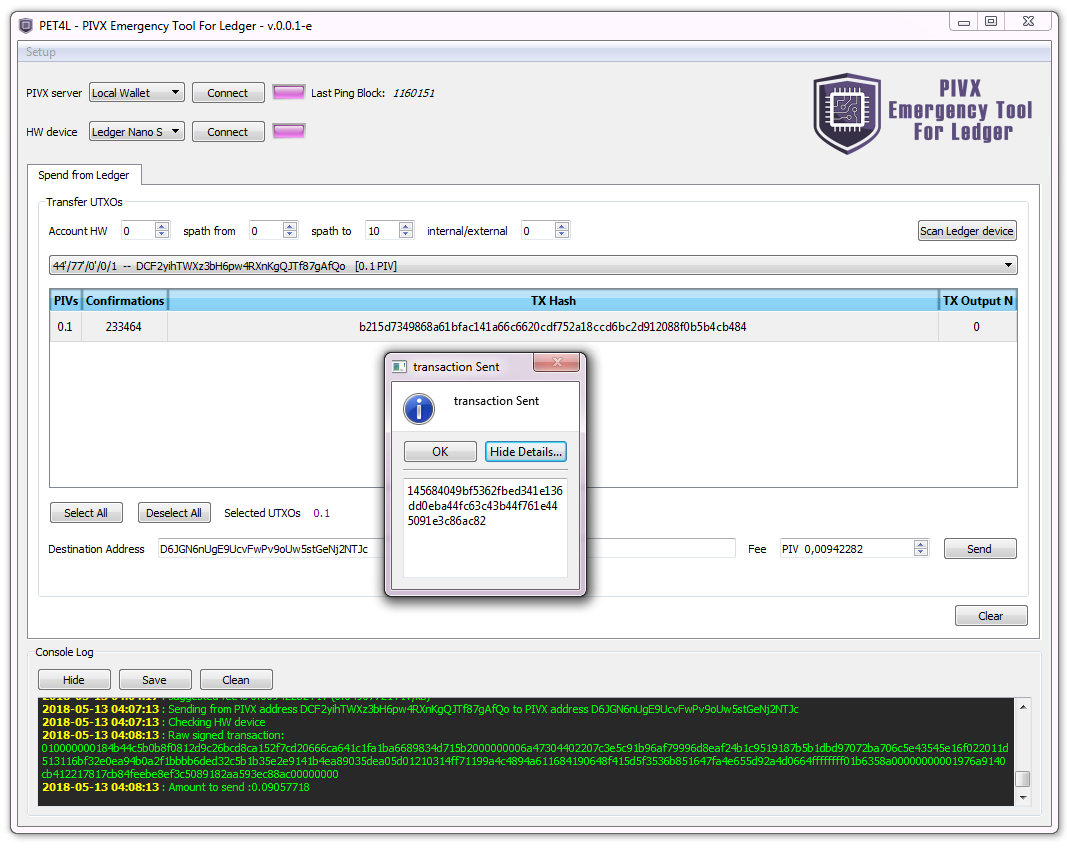Increase the Fee value with up arrow

click(921, 544)
